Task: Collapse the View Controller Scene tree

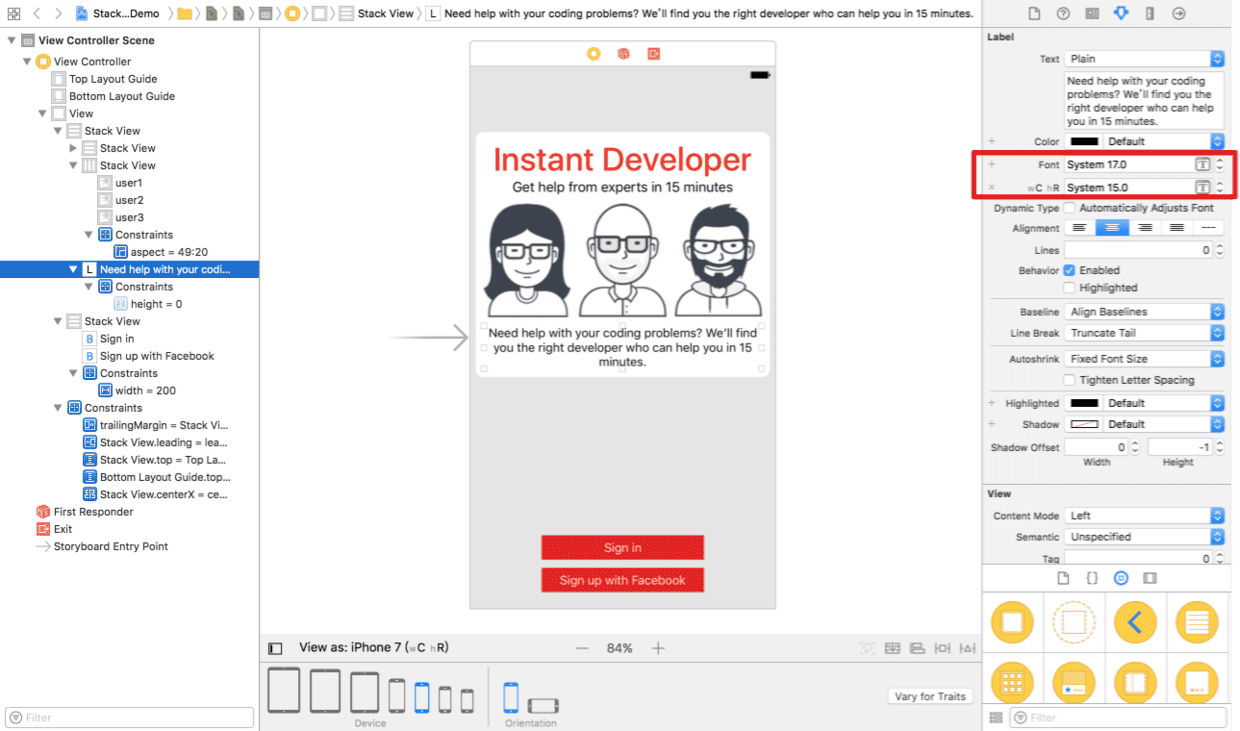Action: (x=12, y=41)
